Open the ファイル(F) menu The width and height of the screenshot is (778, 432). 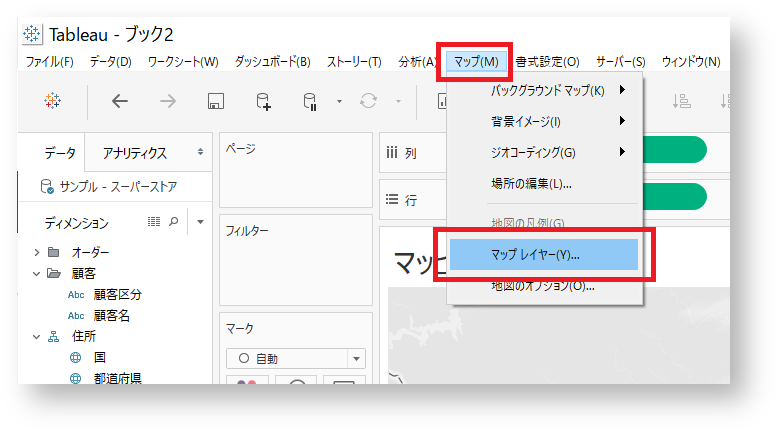[50, 62]
